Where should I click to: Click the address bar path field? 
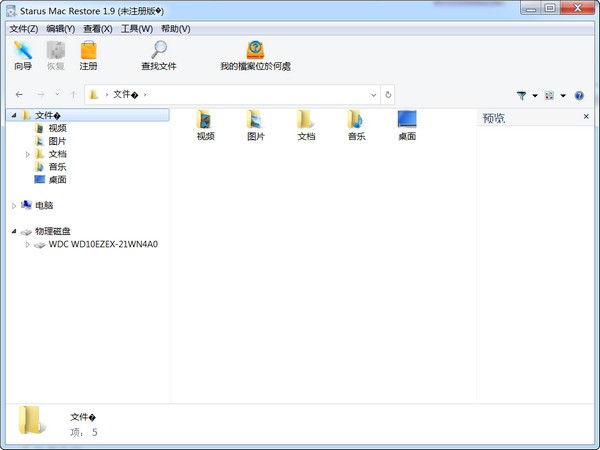coord(232,95)
